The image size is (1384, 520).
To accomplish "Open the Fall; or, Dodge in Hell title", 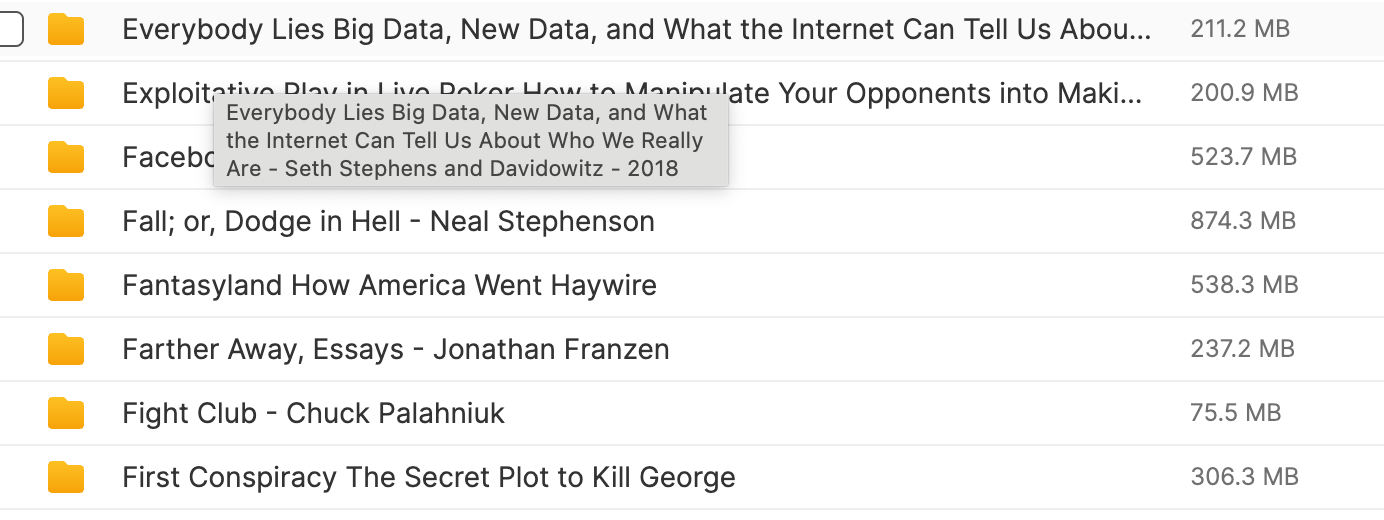I will (x=388, y=221).
